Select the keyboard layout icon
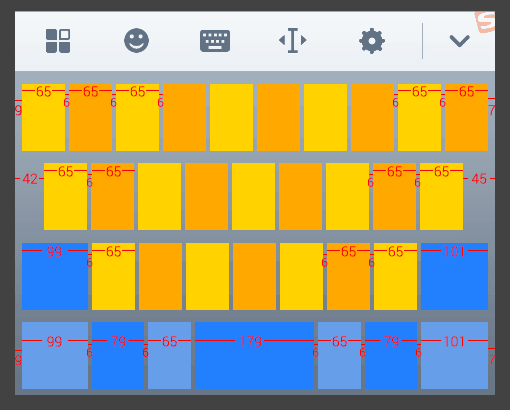Screen dimensions: 510x410 click(x=215, y=41)
